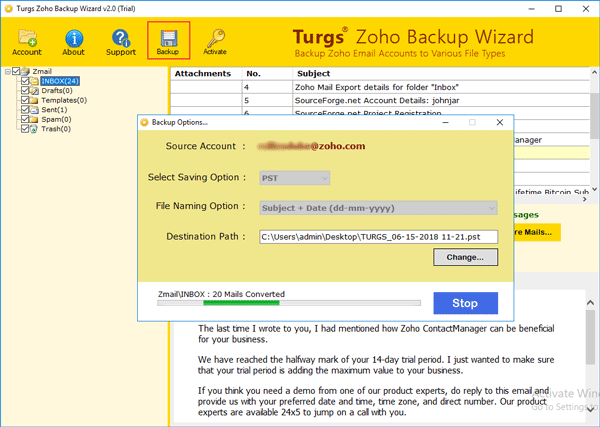Click the Drafts folder icon
This screenshot has width=600, height=427.
pyautogui.click(x=34, y=91)
